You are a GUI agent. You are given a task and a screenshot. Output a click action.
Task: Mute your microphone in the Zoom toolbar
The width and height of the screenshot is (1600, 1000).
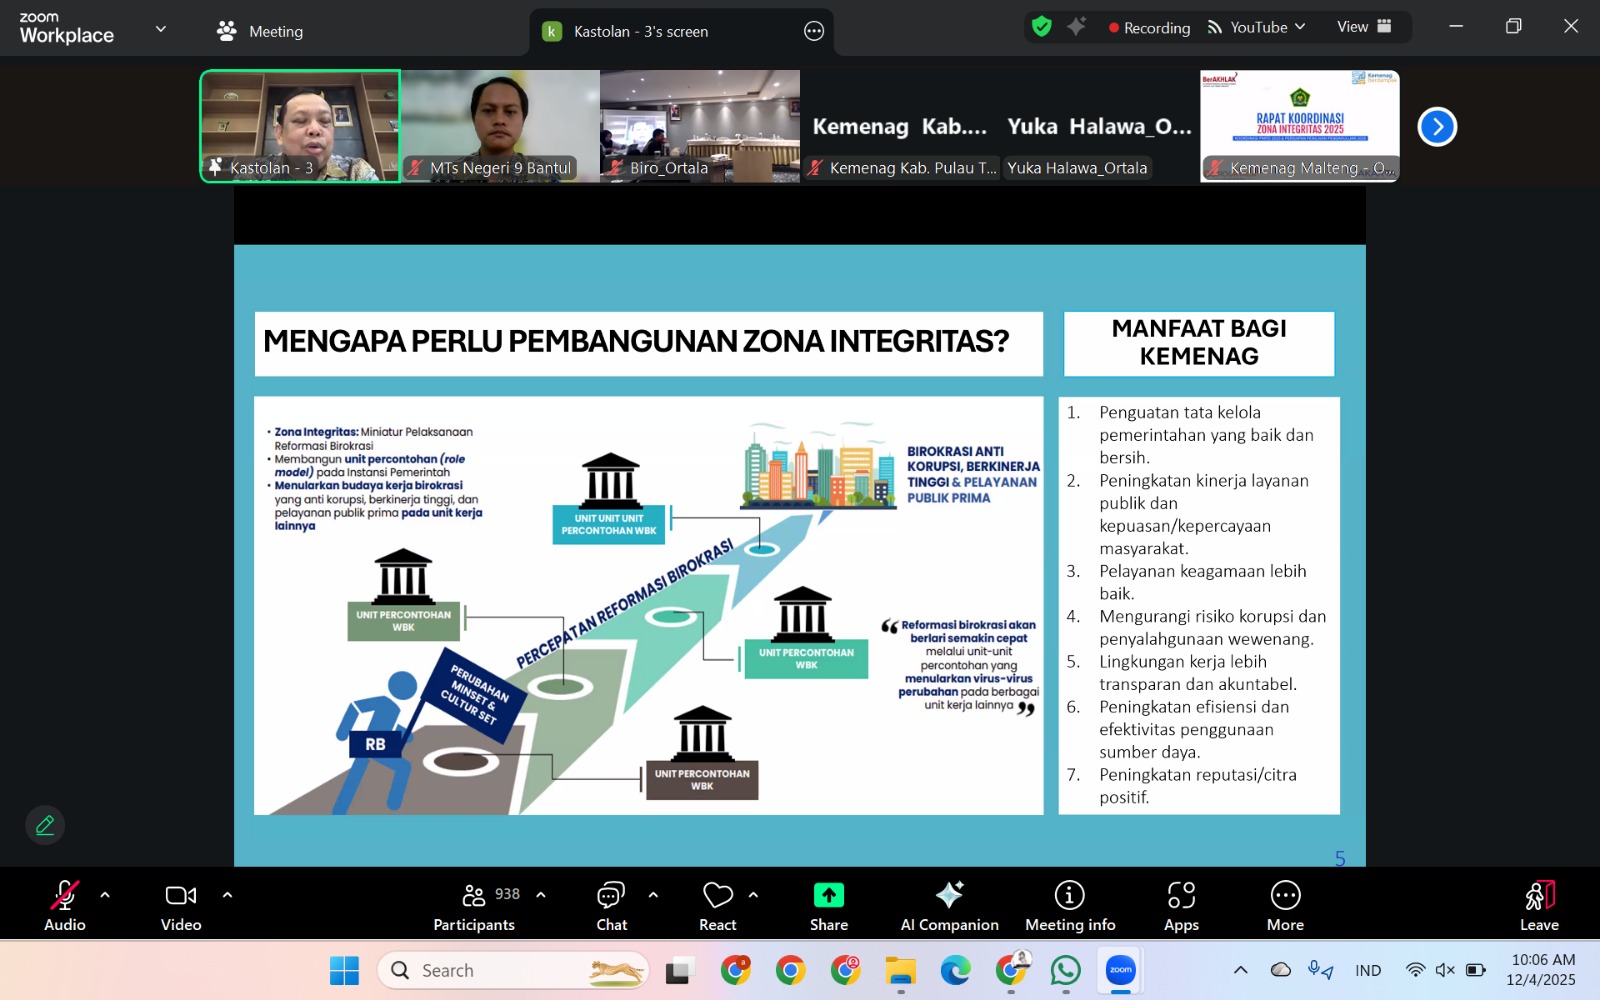point(63,895)
